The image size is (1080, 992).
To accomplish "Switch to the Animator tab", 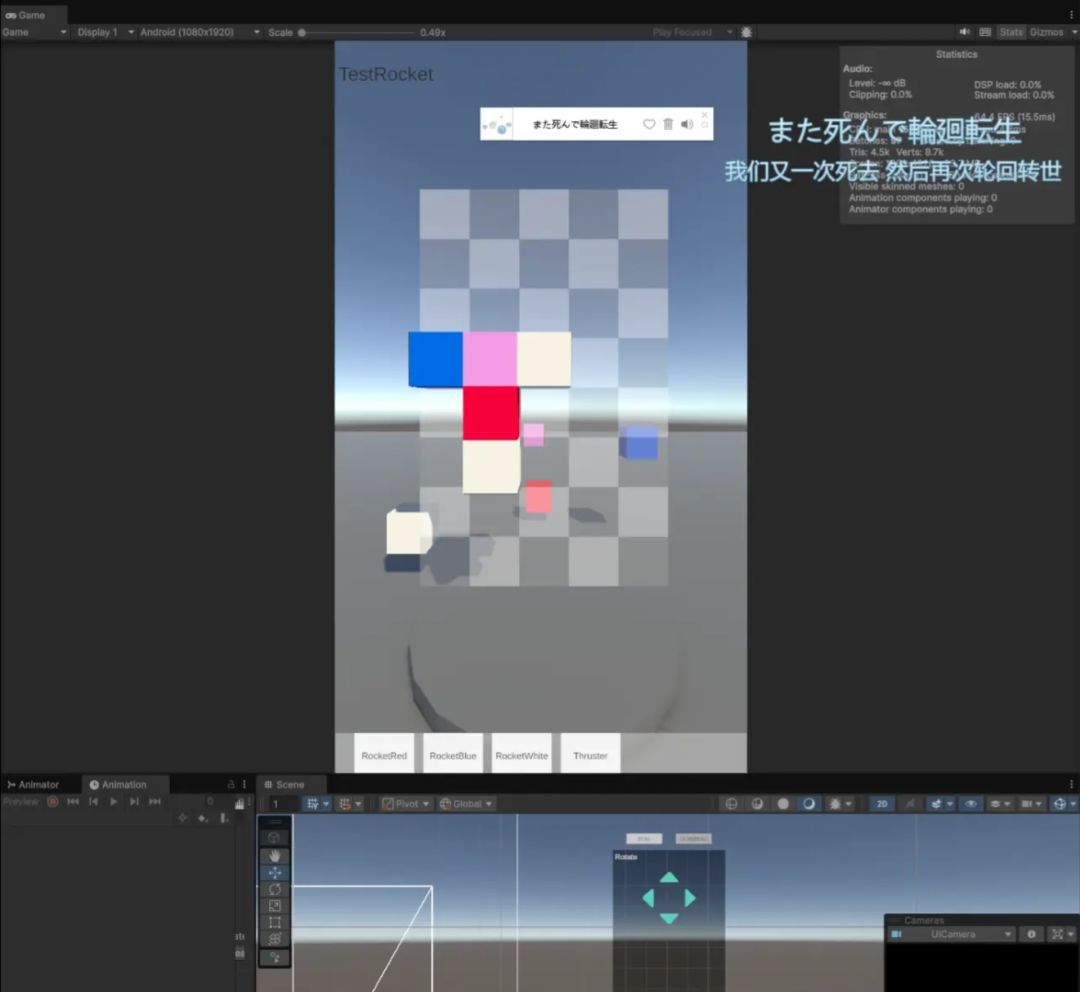I will coord(33,785).
